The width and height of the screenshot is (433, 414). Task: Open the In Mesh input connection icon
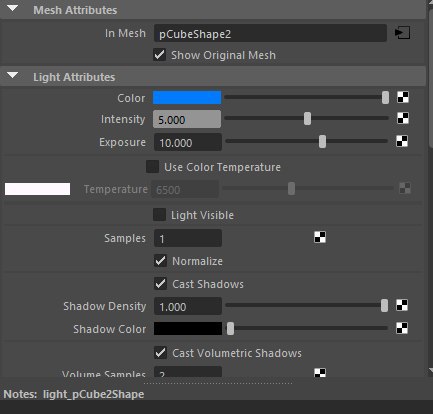tap(402, 33)
